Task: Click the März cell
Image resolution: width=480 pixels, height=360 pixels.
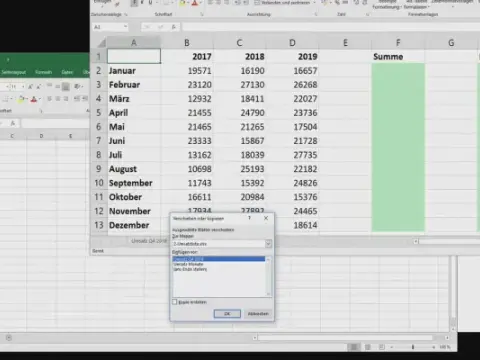Action: [x=134, y=99]
